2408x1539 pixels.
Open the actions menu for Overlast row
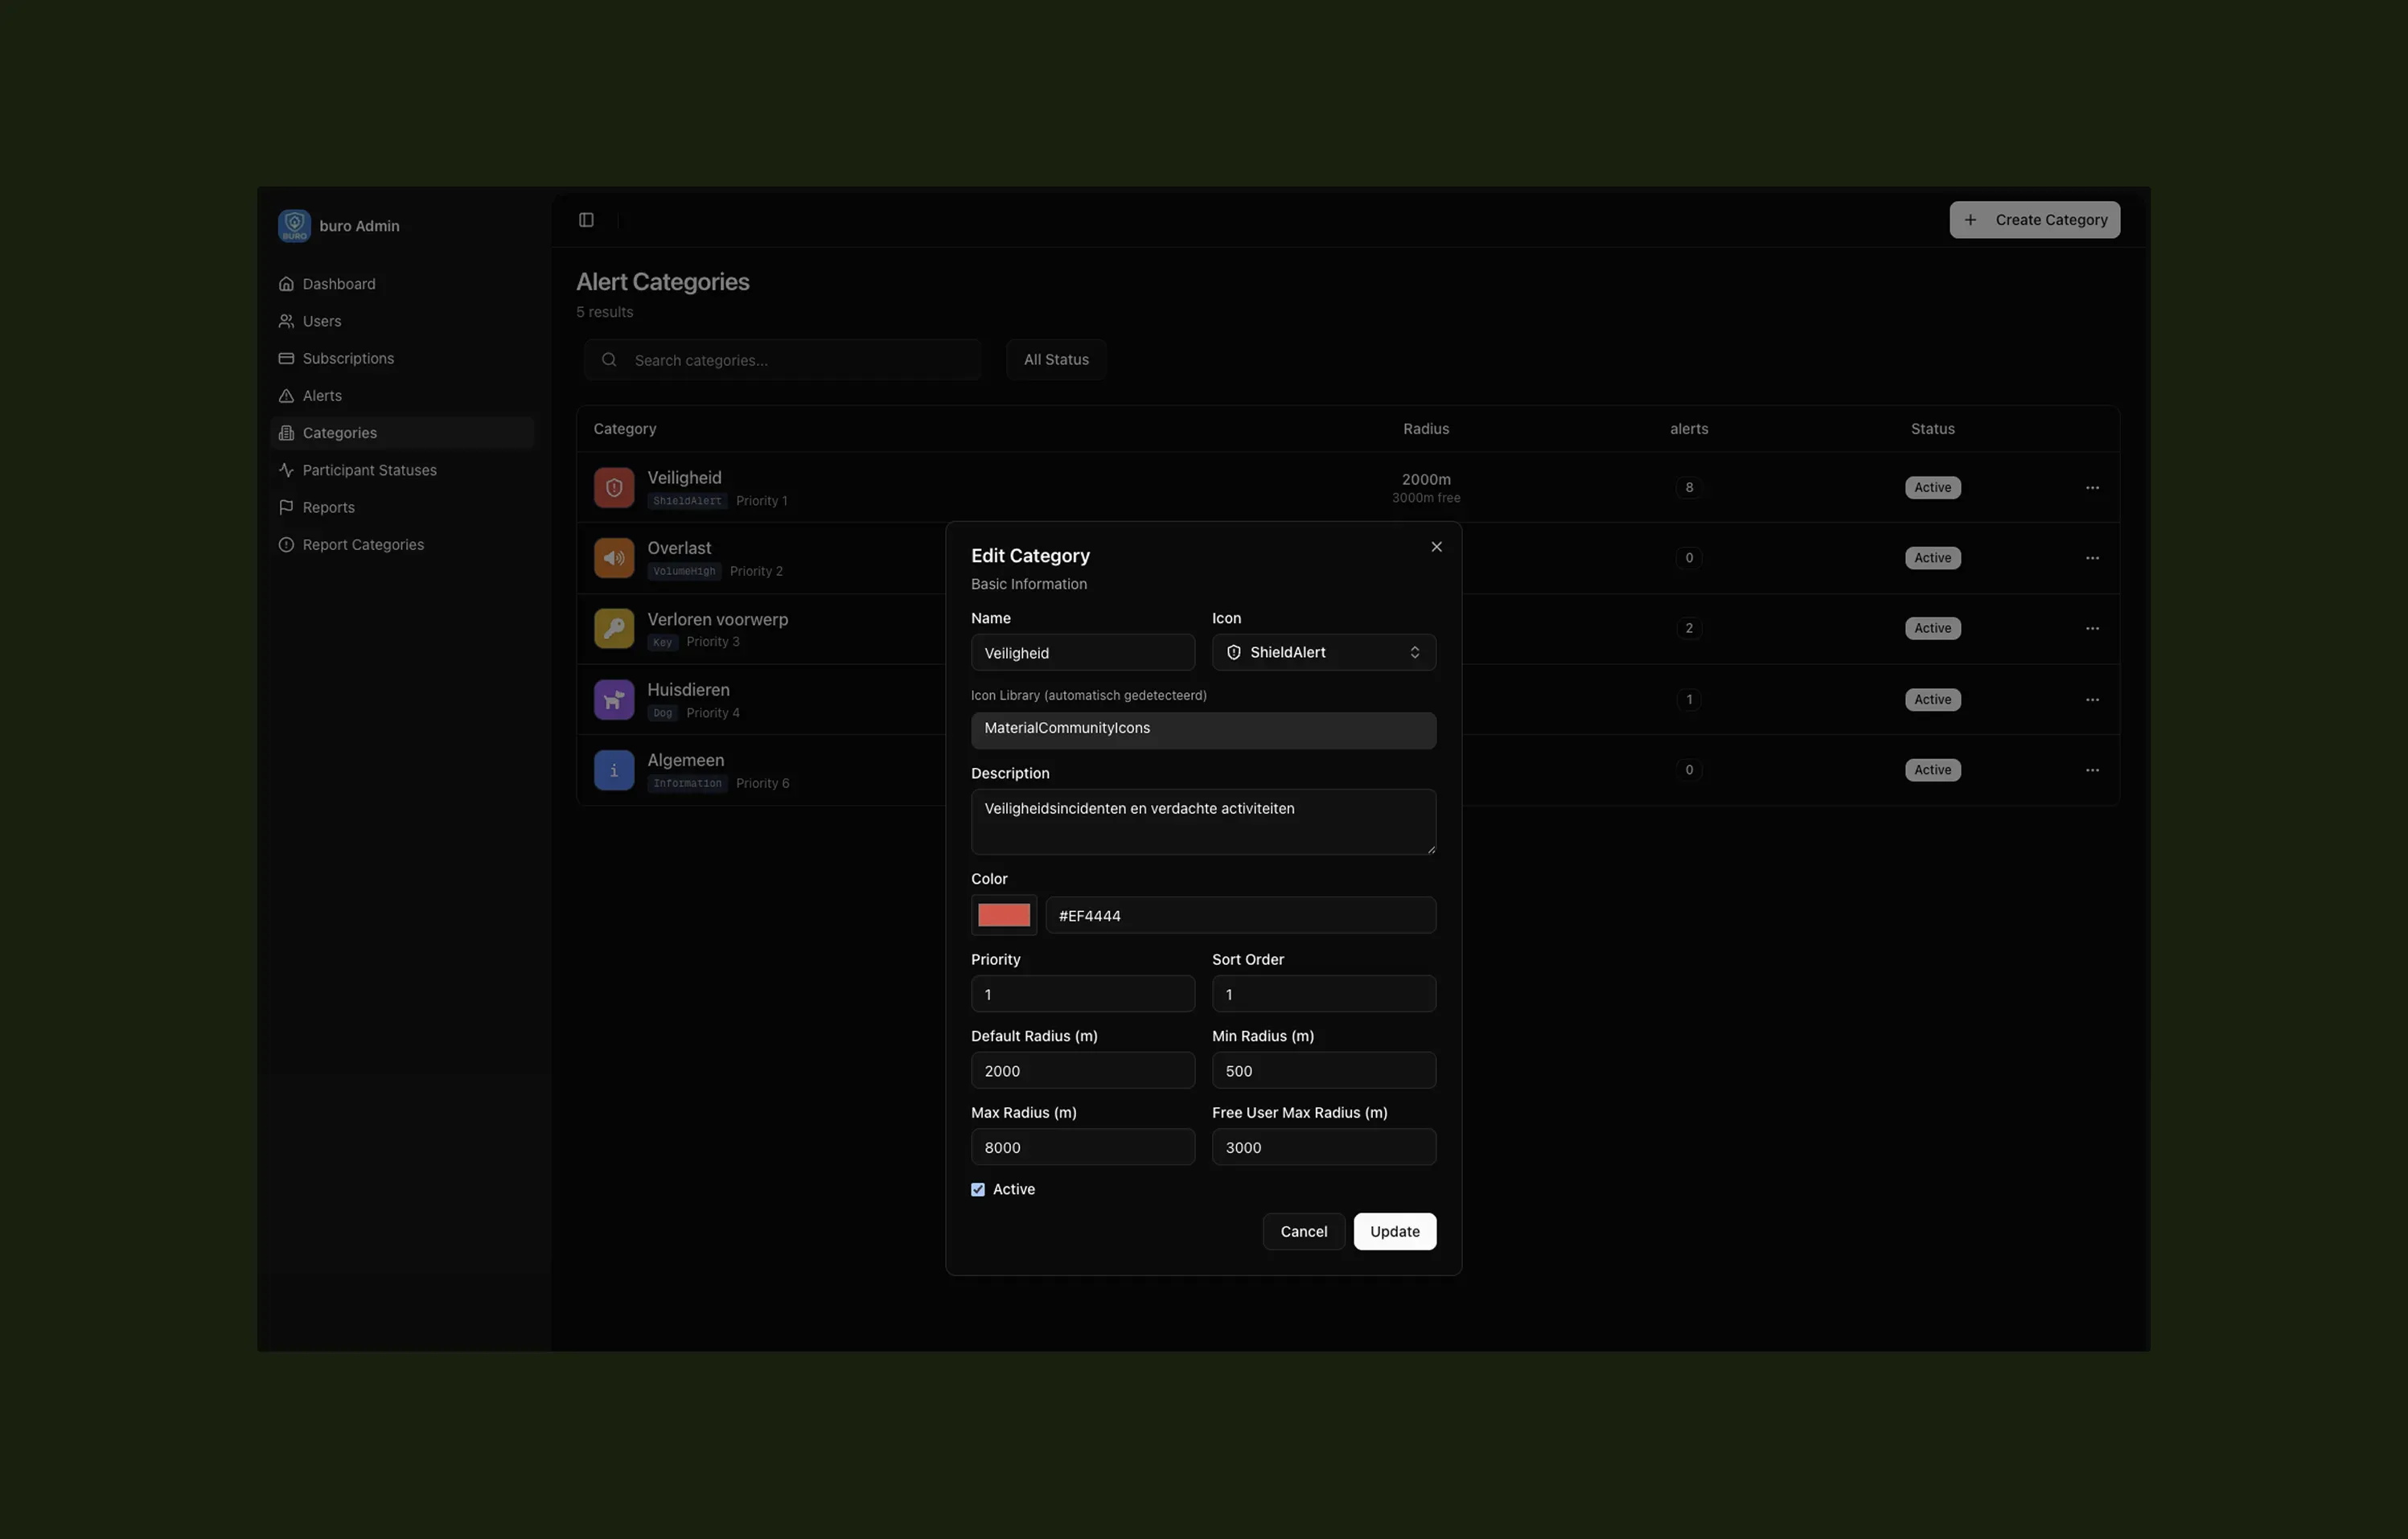2093,557
